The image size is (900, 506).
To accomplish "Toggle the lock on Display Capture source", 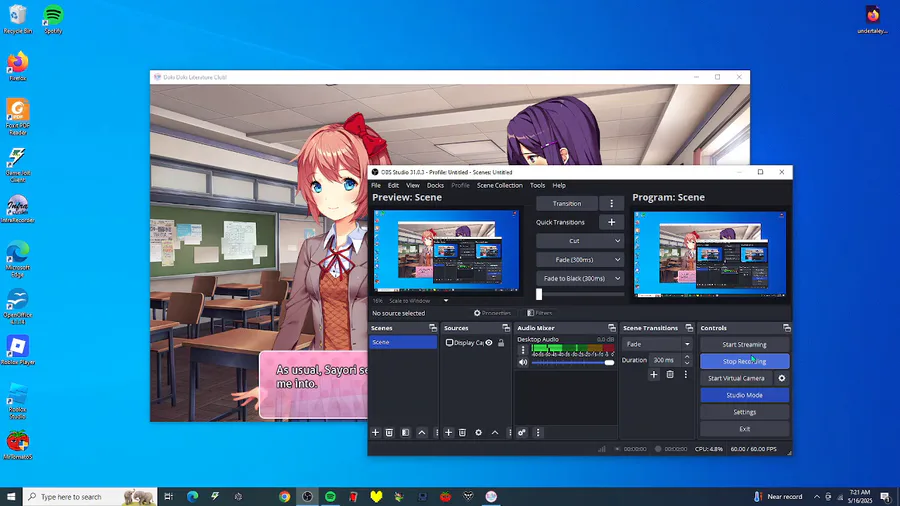I will [501, 342].
